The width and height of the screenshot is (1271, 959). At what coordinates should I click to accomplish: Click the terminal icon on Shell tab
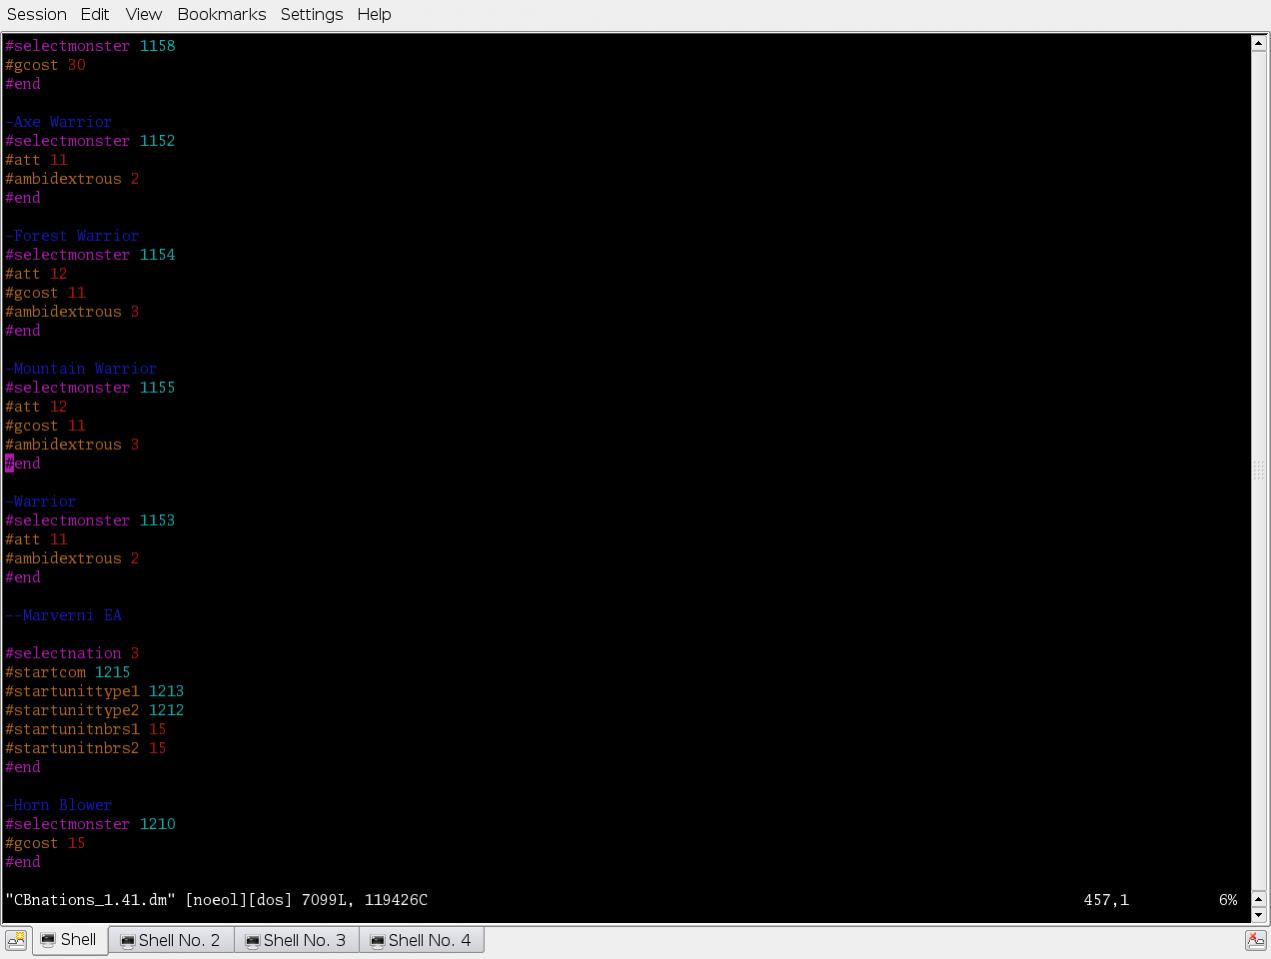pyautogui.click(x=48, y=940)
